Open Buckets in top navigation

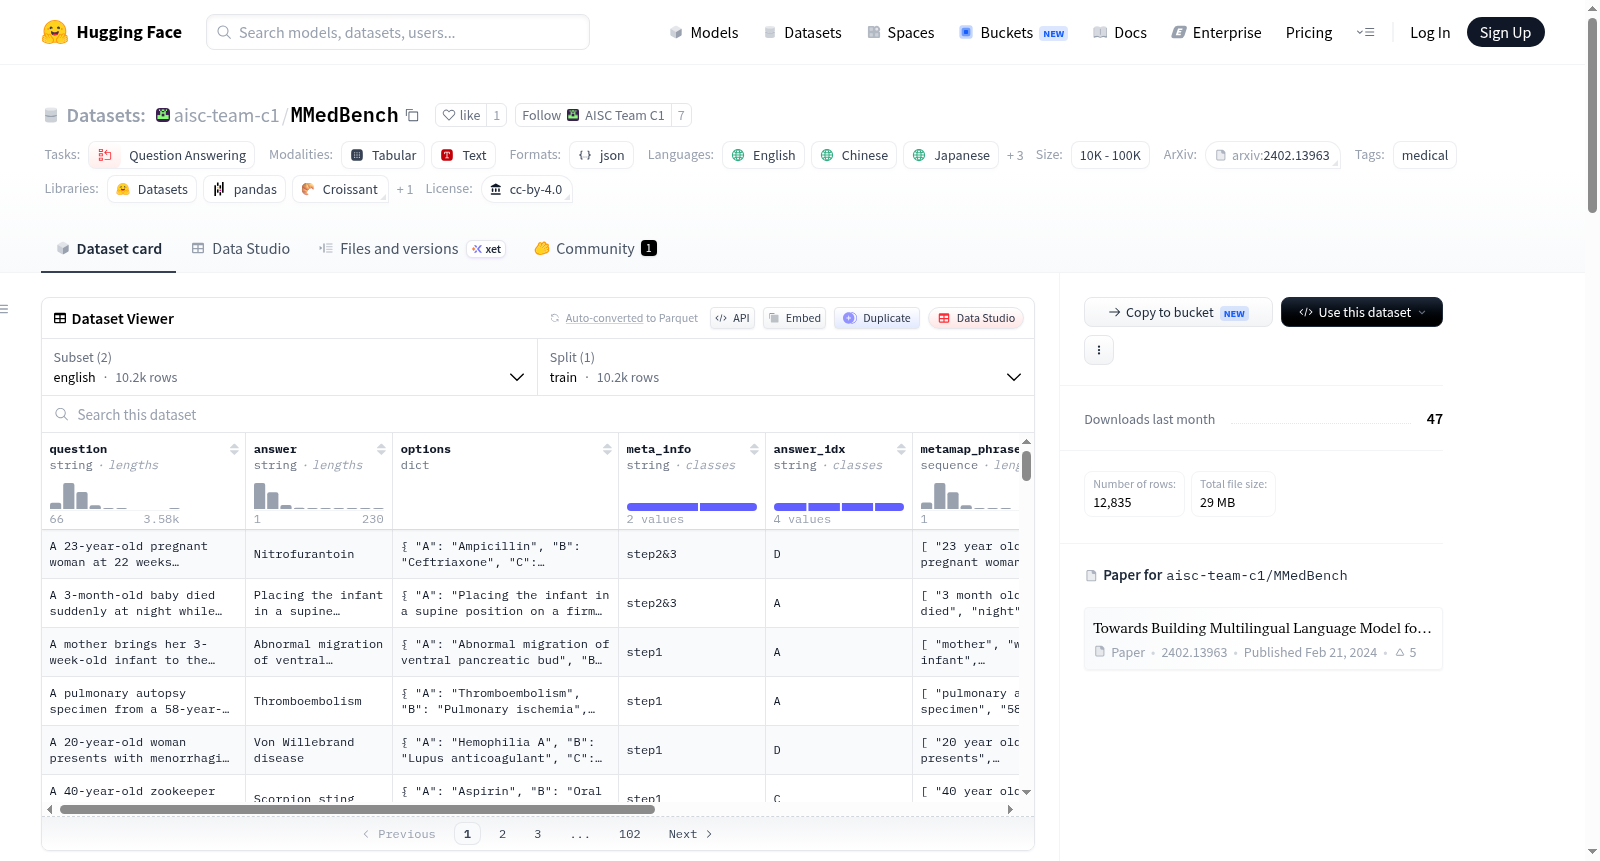click(1013, 32)
